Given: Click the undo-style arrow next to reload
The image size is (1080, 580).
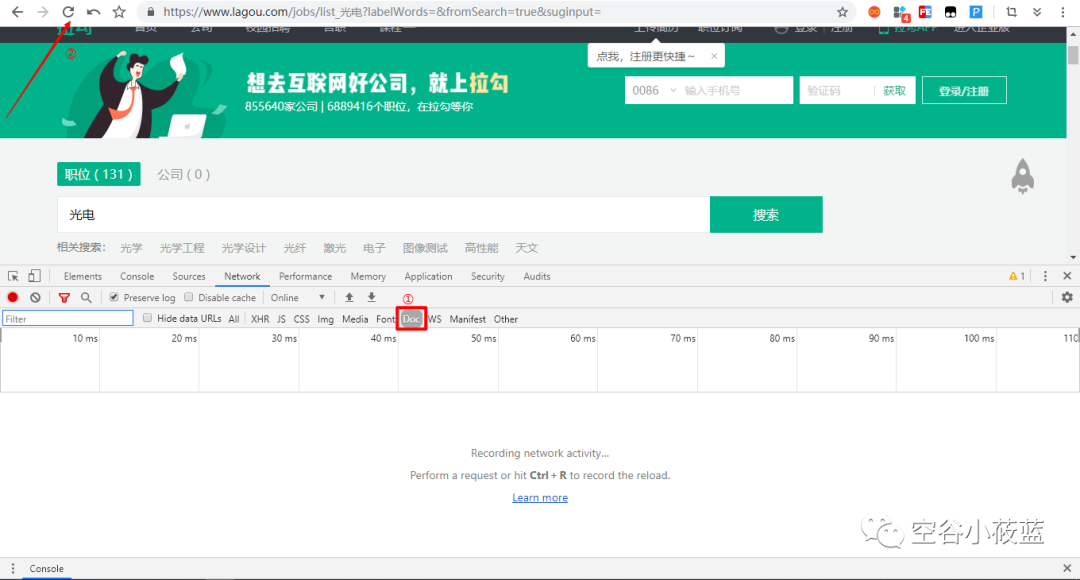Looking at the screenshot, I should (94, 12).
